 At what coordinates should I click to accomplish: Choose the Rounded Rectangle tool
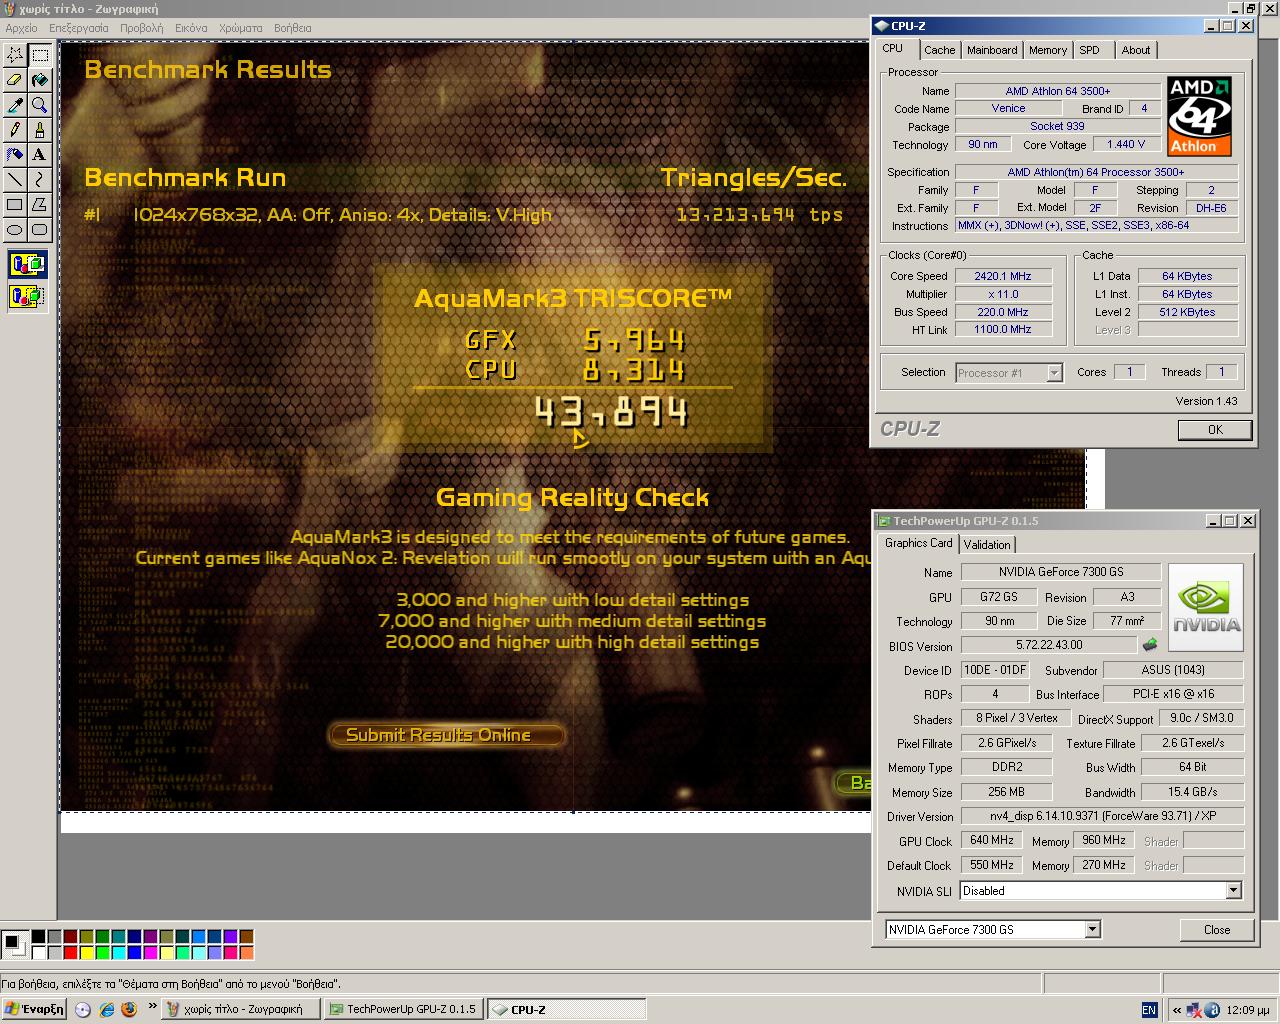click(40, 230)
